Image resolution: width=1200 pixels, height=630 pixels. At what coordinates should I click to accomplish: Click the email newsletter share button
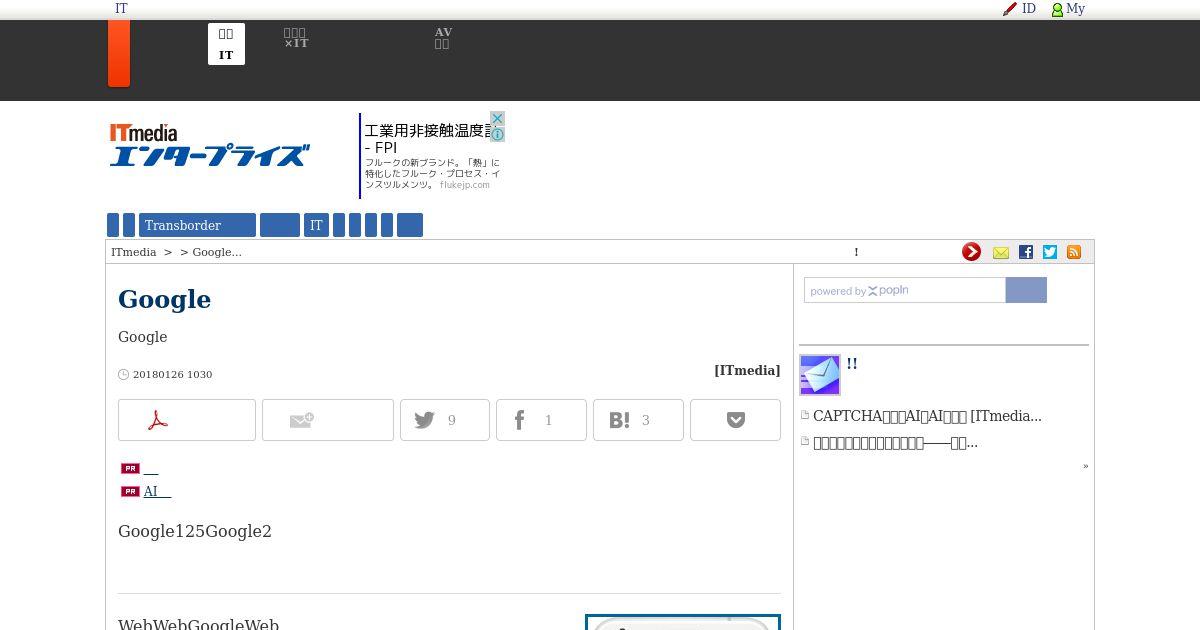point(328,420)
